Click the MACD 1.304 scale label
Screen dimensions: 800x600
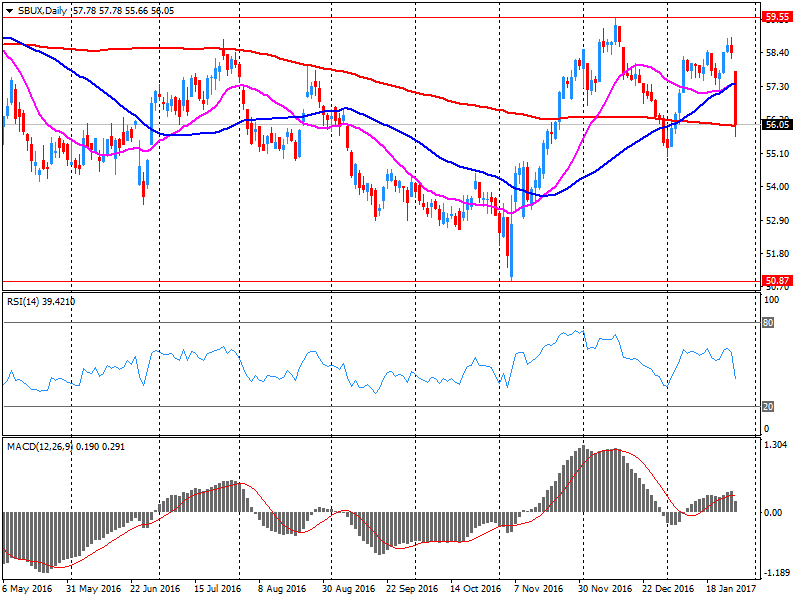click(774, 445)
